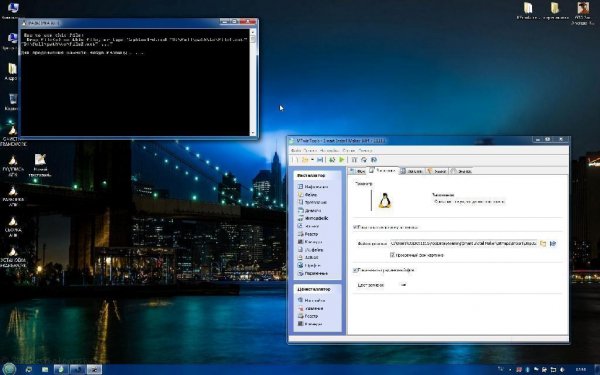600x375 pixels.
Task: Click the green Run play toolbar icon
Action: pos(342,160)
